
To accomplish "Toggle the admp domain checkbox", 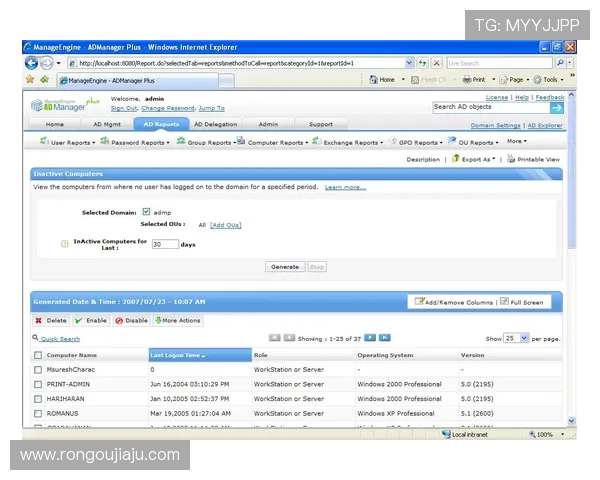I will pos(146,212).
